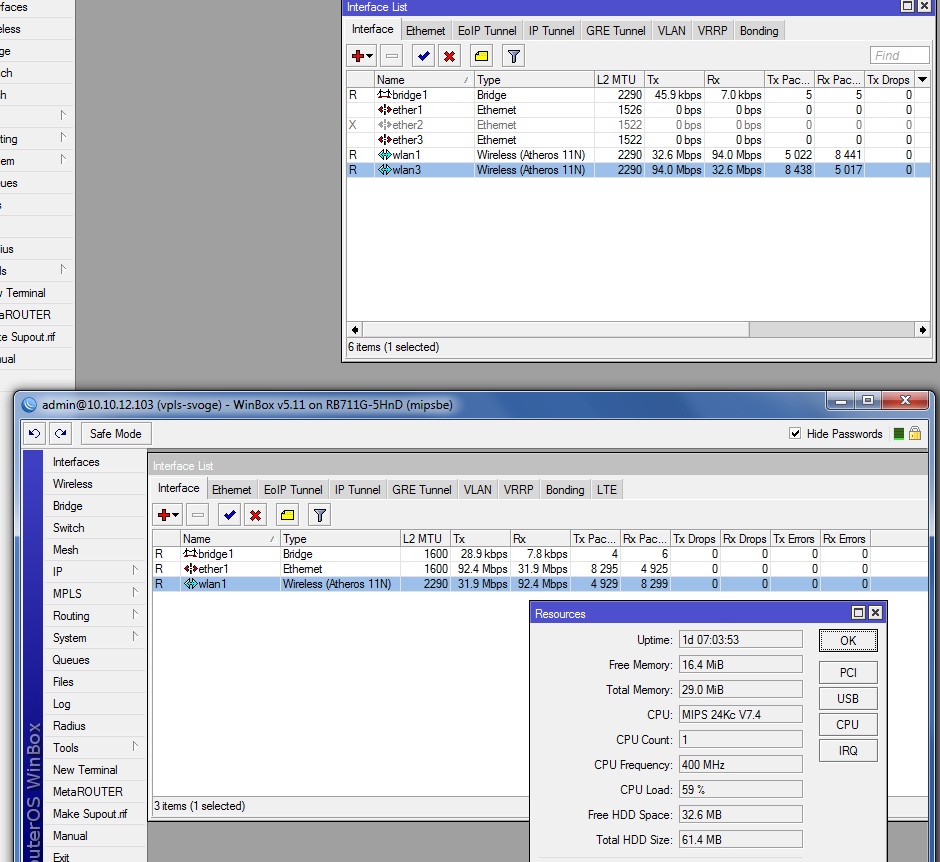Screen dimensions: 940x862
Task: Open the red plus Add dropdown in upper list
Action: tap(361, 56)
